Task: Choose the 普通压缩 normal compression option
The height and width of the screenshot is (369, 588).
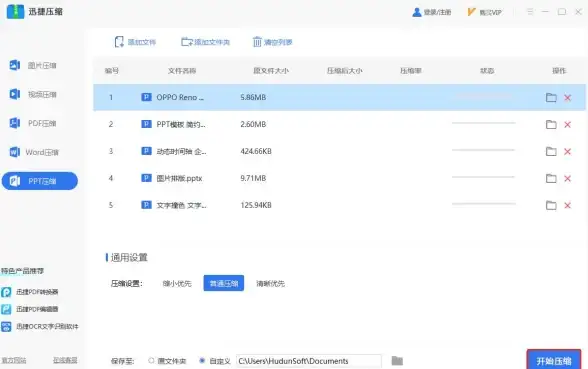Action: pyautogui.click(x=224, y=283)
